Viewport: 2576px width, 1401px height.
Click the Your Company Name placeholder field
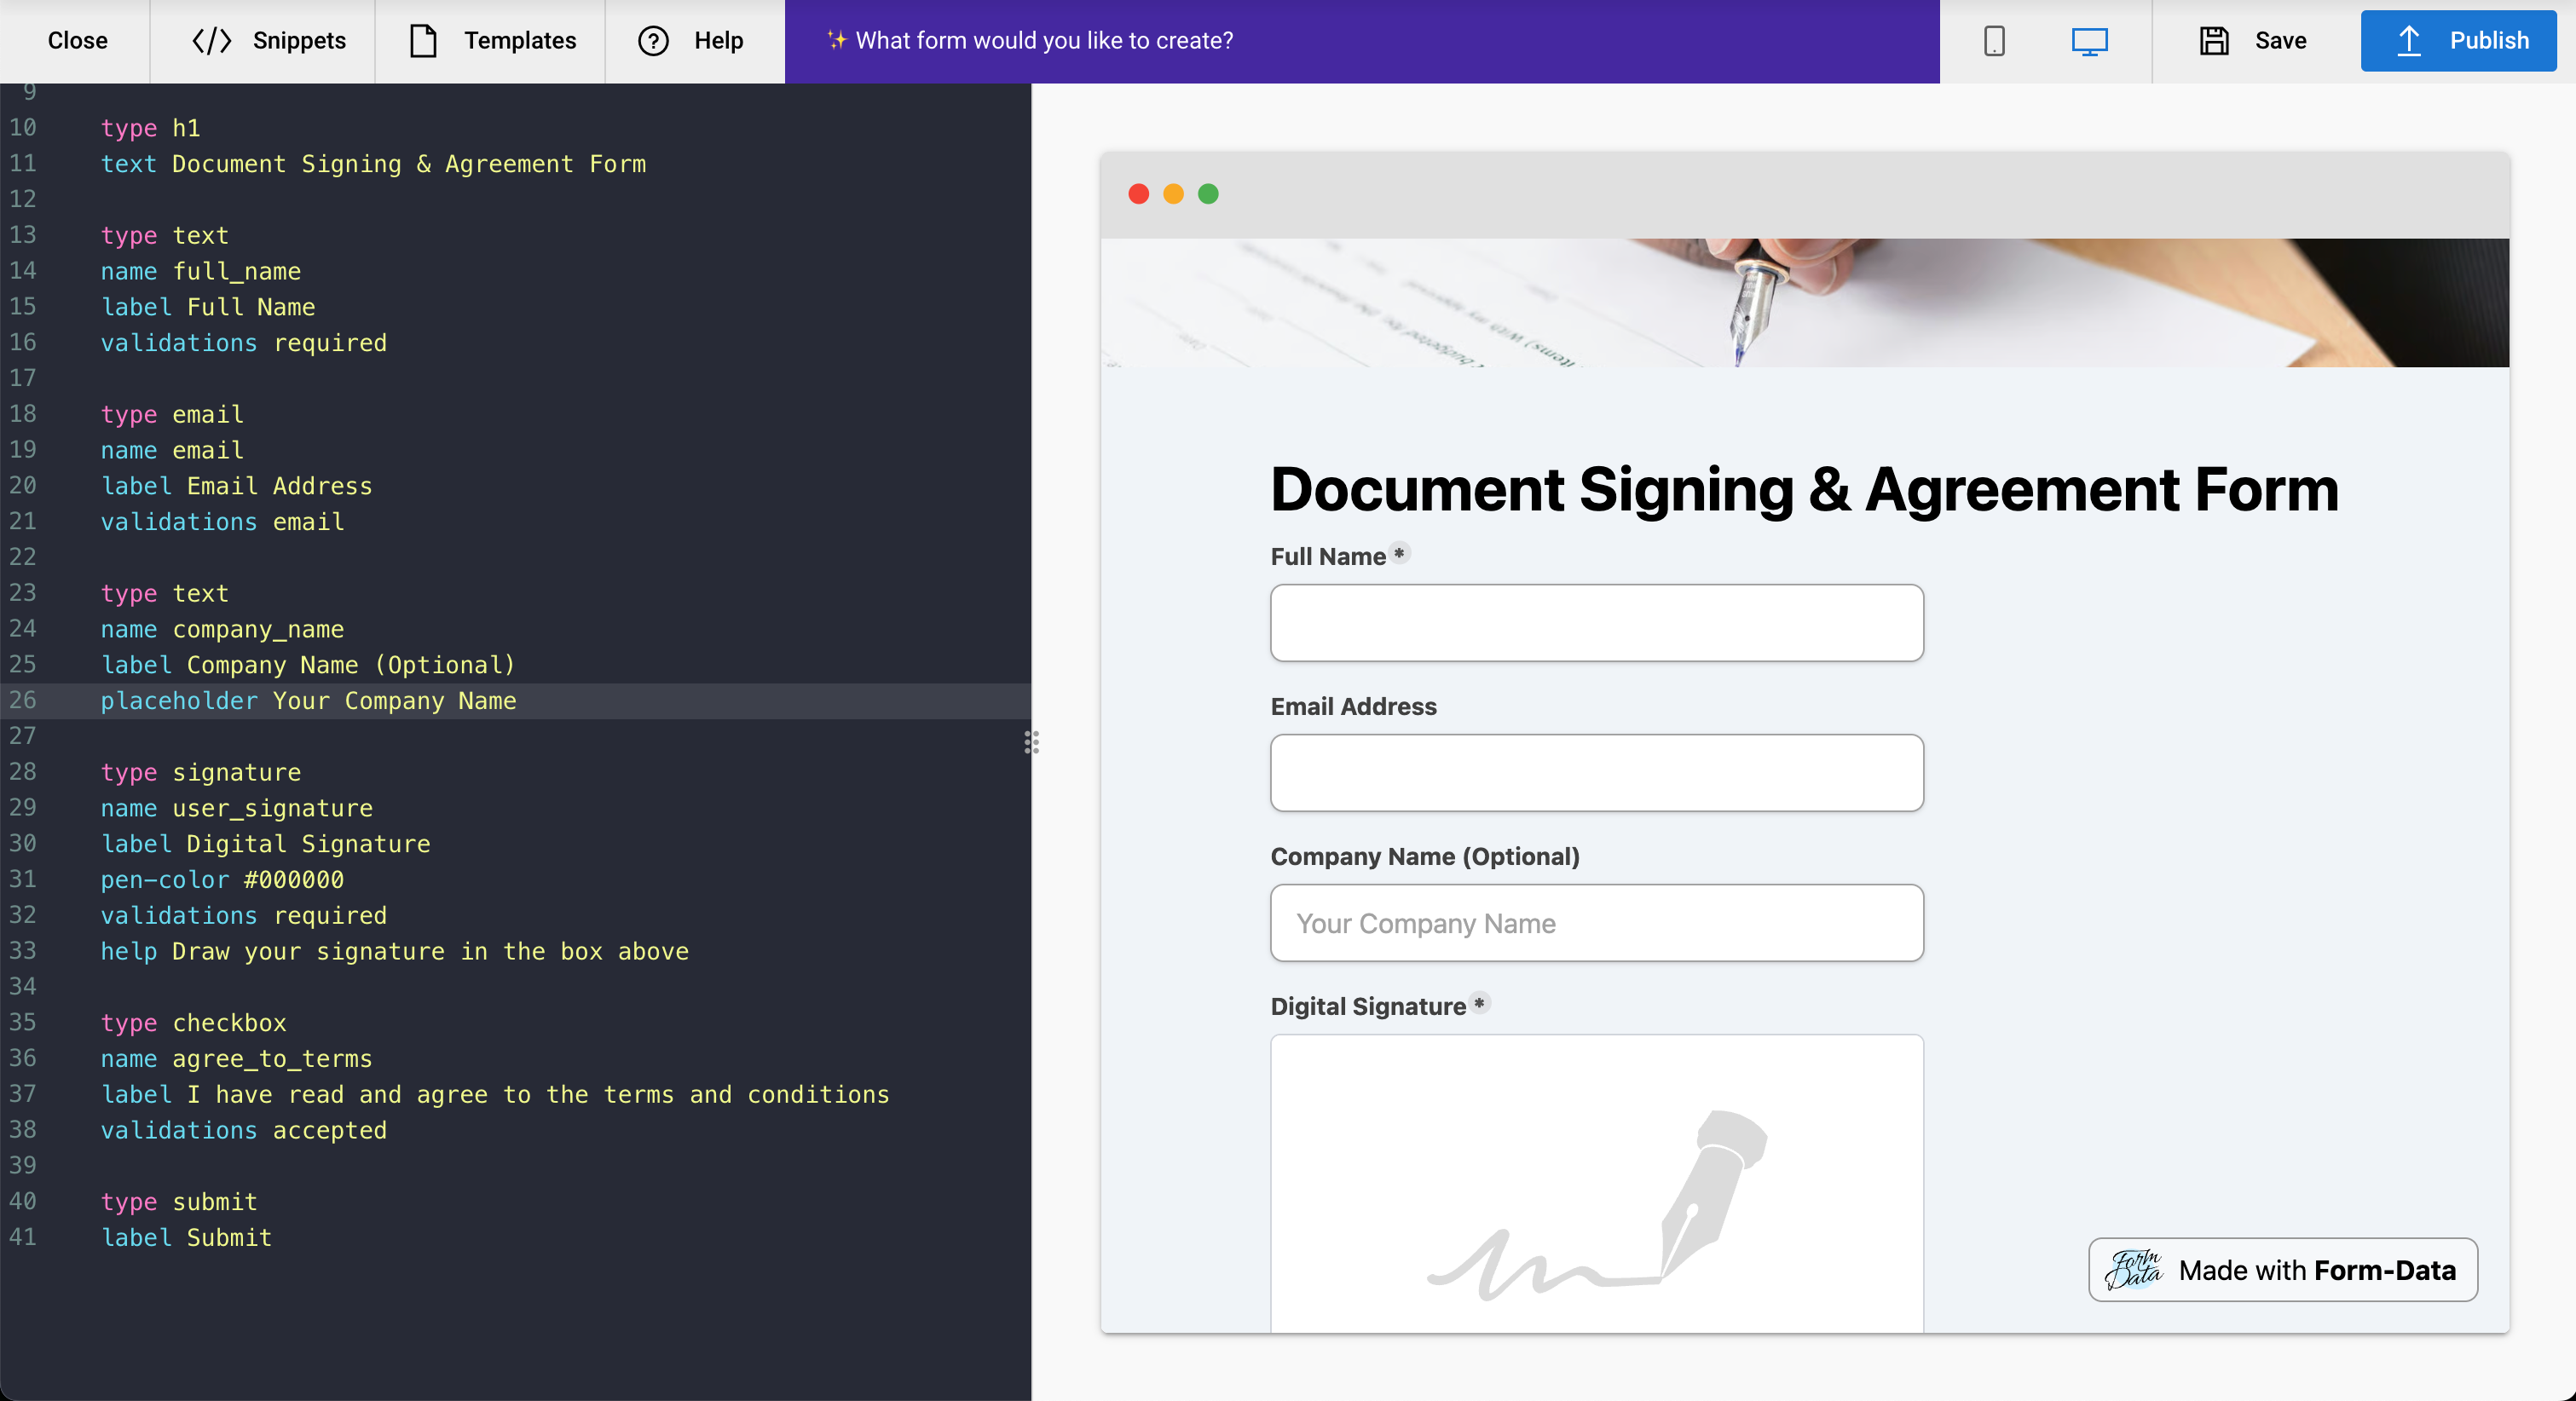click(x=1595, y=923)
